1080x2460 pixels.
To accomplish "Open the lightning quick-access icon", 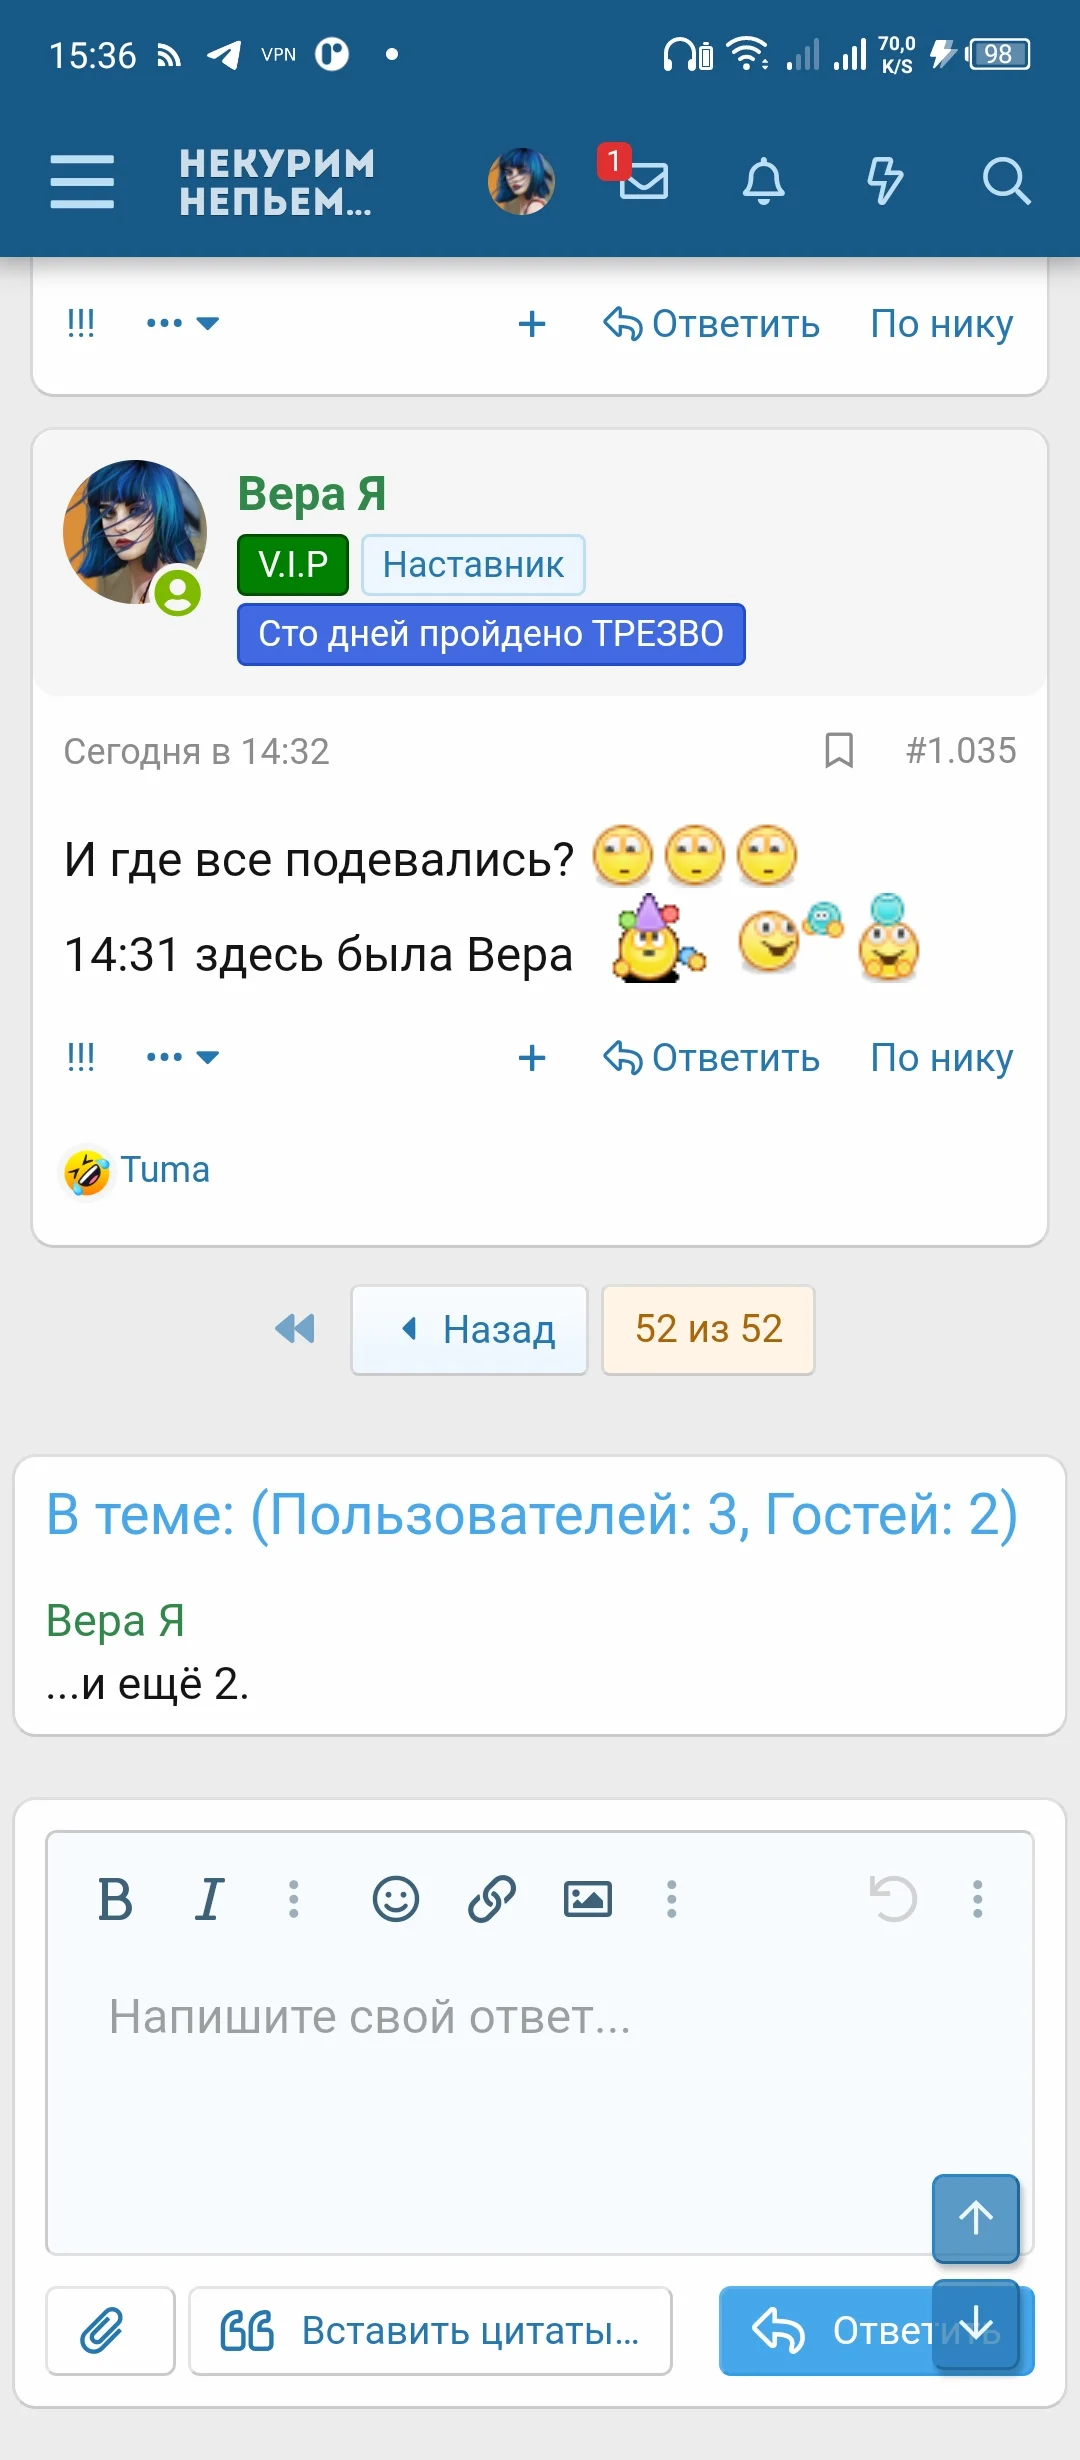I will [x=885, y=181].
